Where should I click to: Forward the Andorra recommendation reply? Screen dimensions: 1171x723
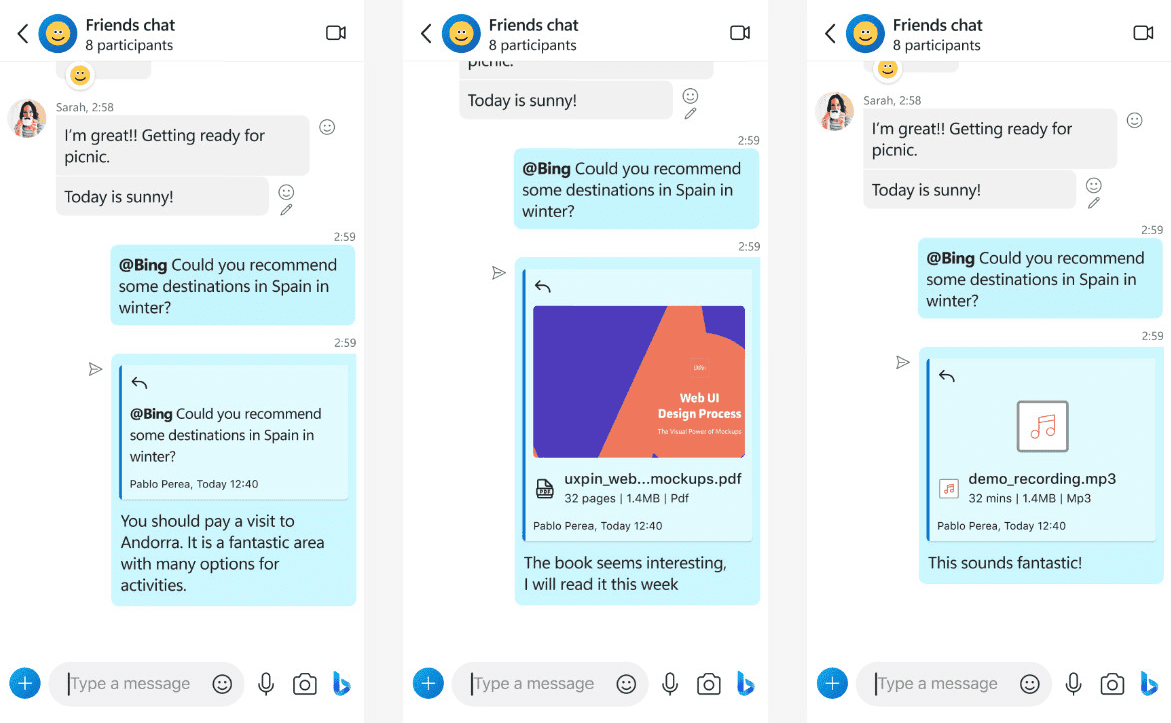(x=95, y=369)
